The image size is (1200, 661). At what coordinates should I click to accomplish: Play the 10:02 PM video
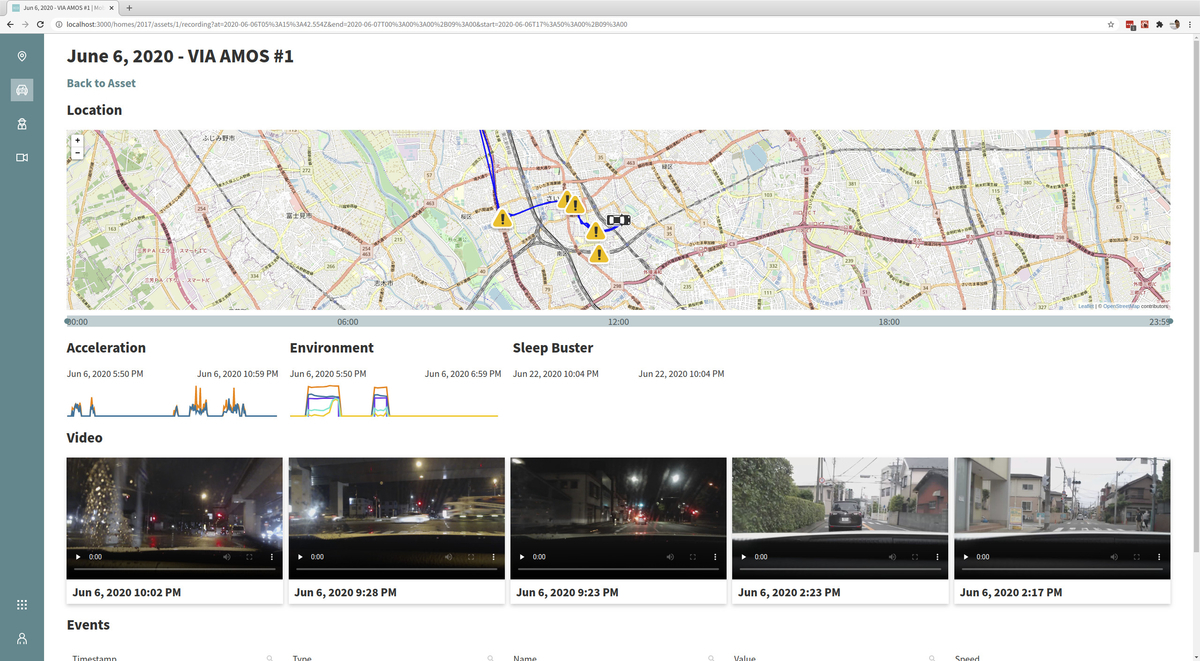pyautogui.click(x=79, y=556)
